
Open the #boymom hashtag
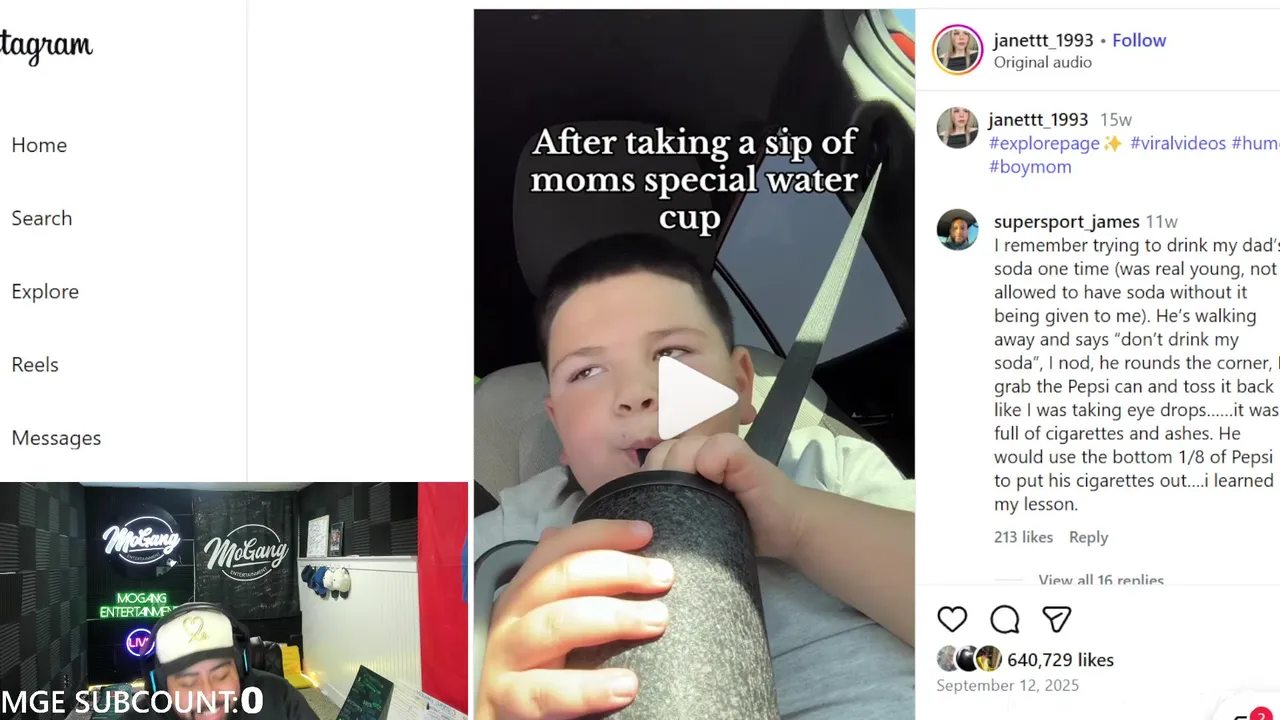click(1030, 167)
